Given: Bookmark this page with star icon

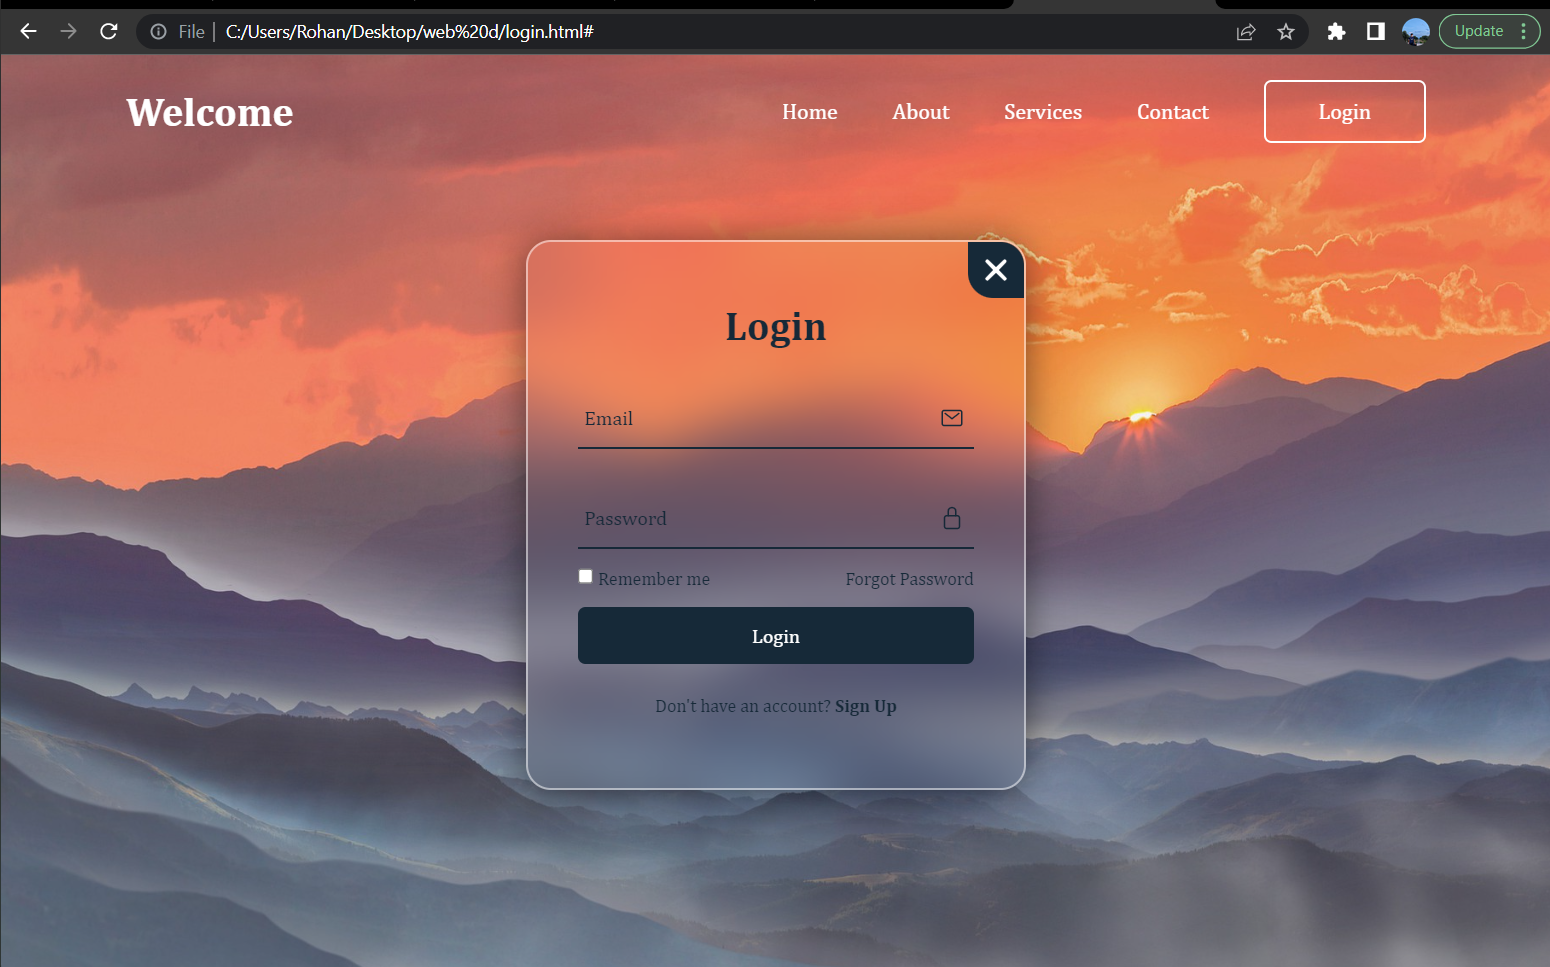Looking at the screenshot, I should 1286,32.
